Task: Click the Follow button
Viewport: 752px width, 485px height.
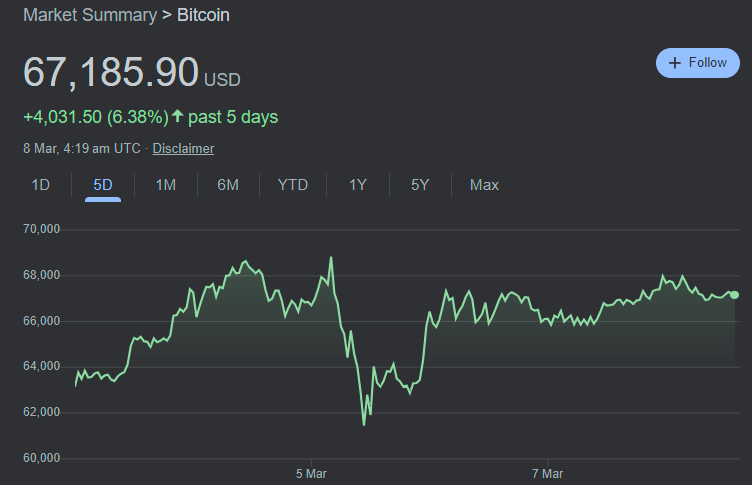Action: pyautogui.click(x=697, y=63)
